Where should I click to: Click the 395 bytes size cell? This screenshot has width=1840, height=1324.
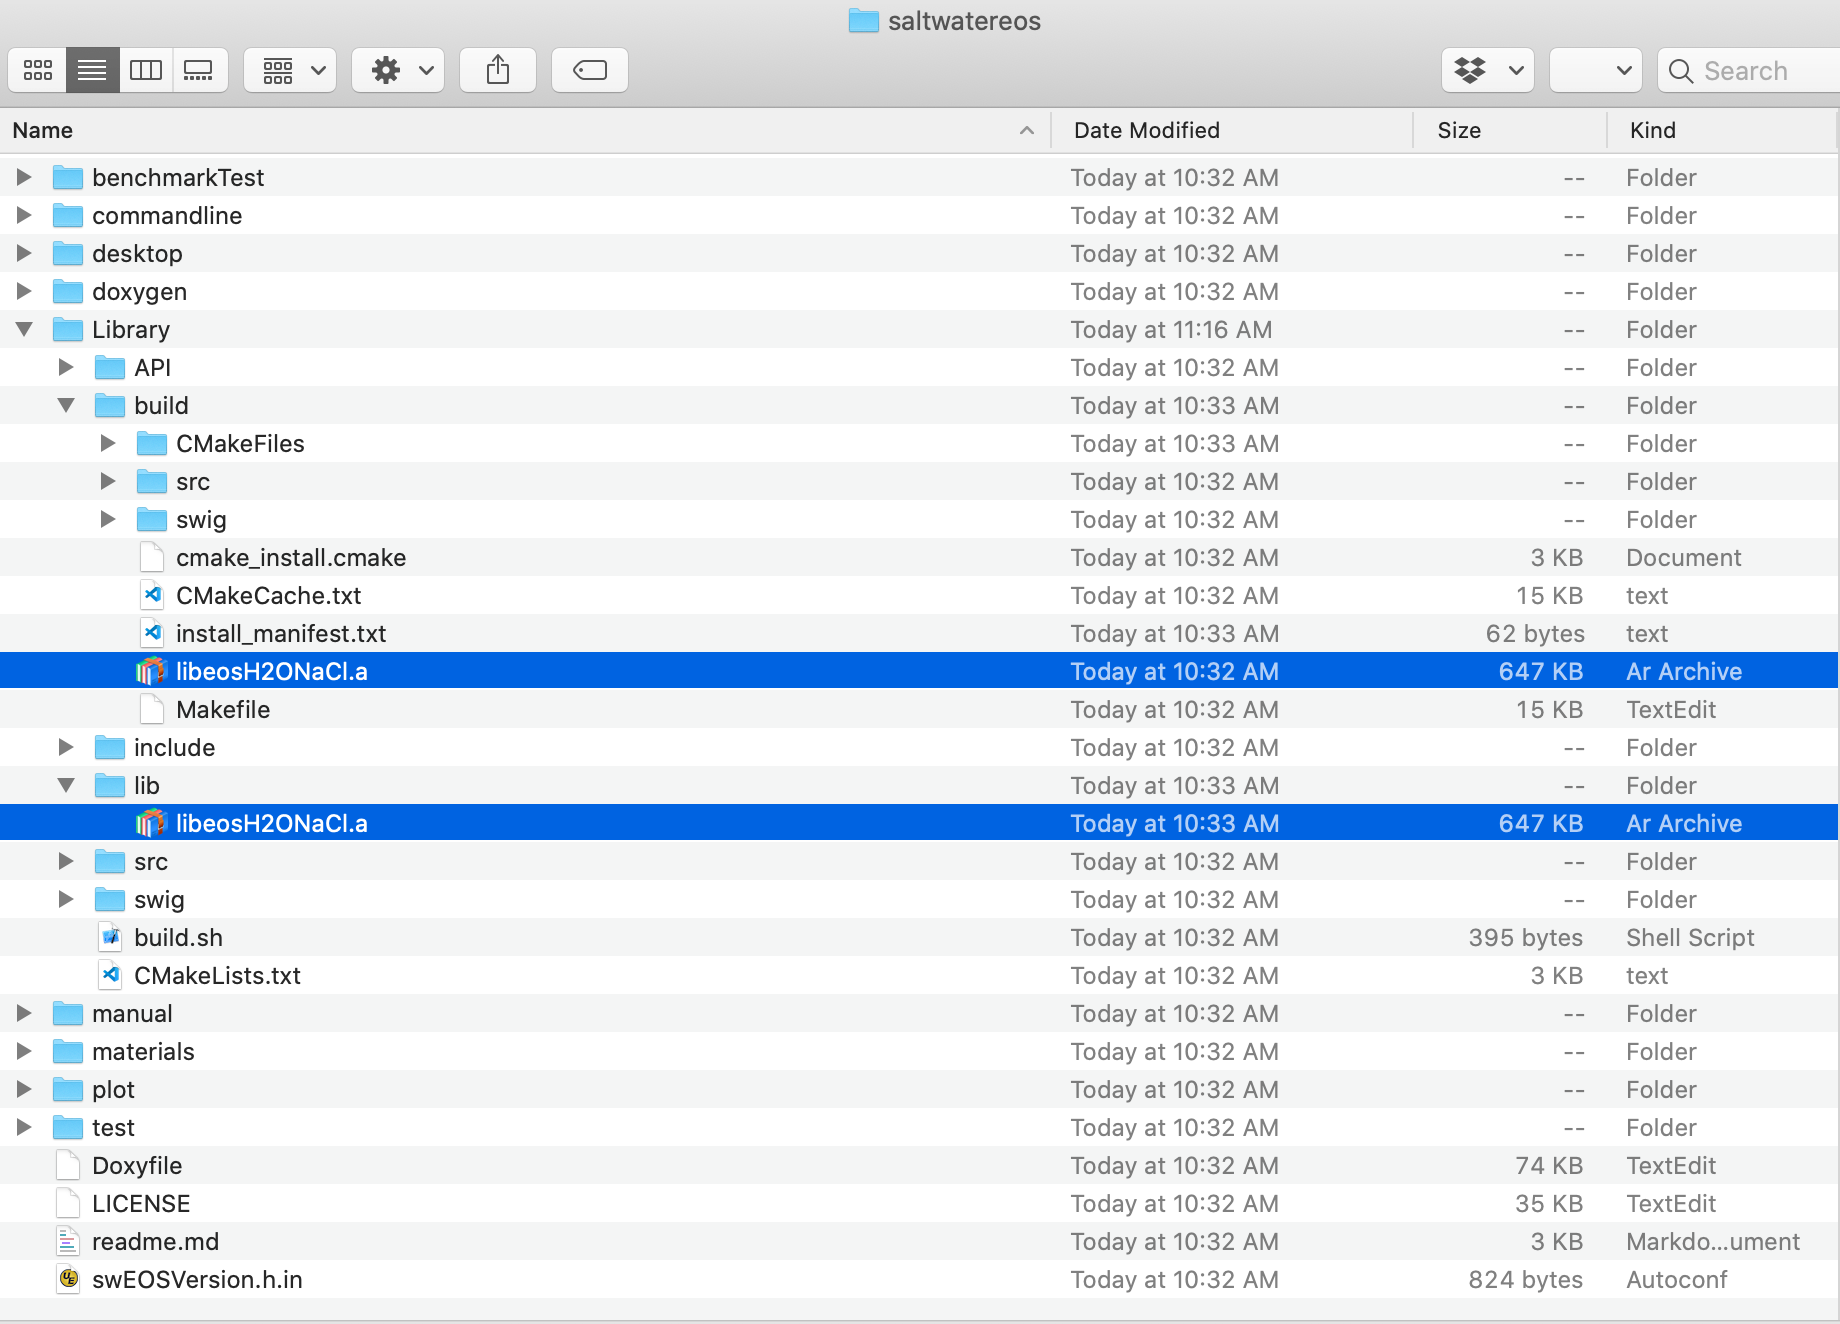pyautogui.click(x=1526, y=937)
